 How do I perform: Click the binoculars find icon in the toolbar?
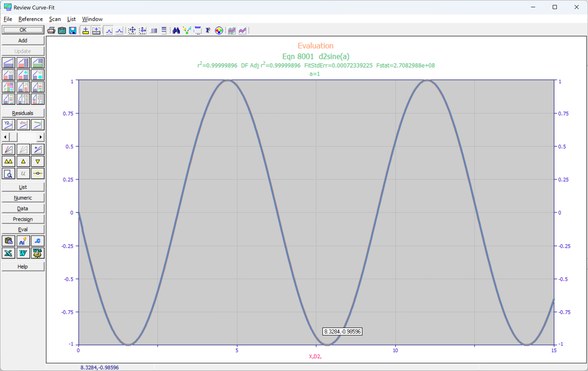pyautogui.click(x=176, y=30)
